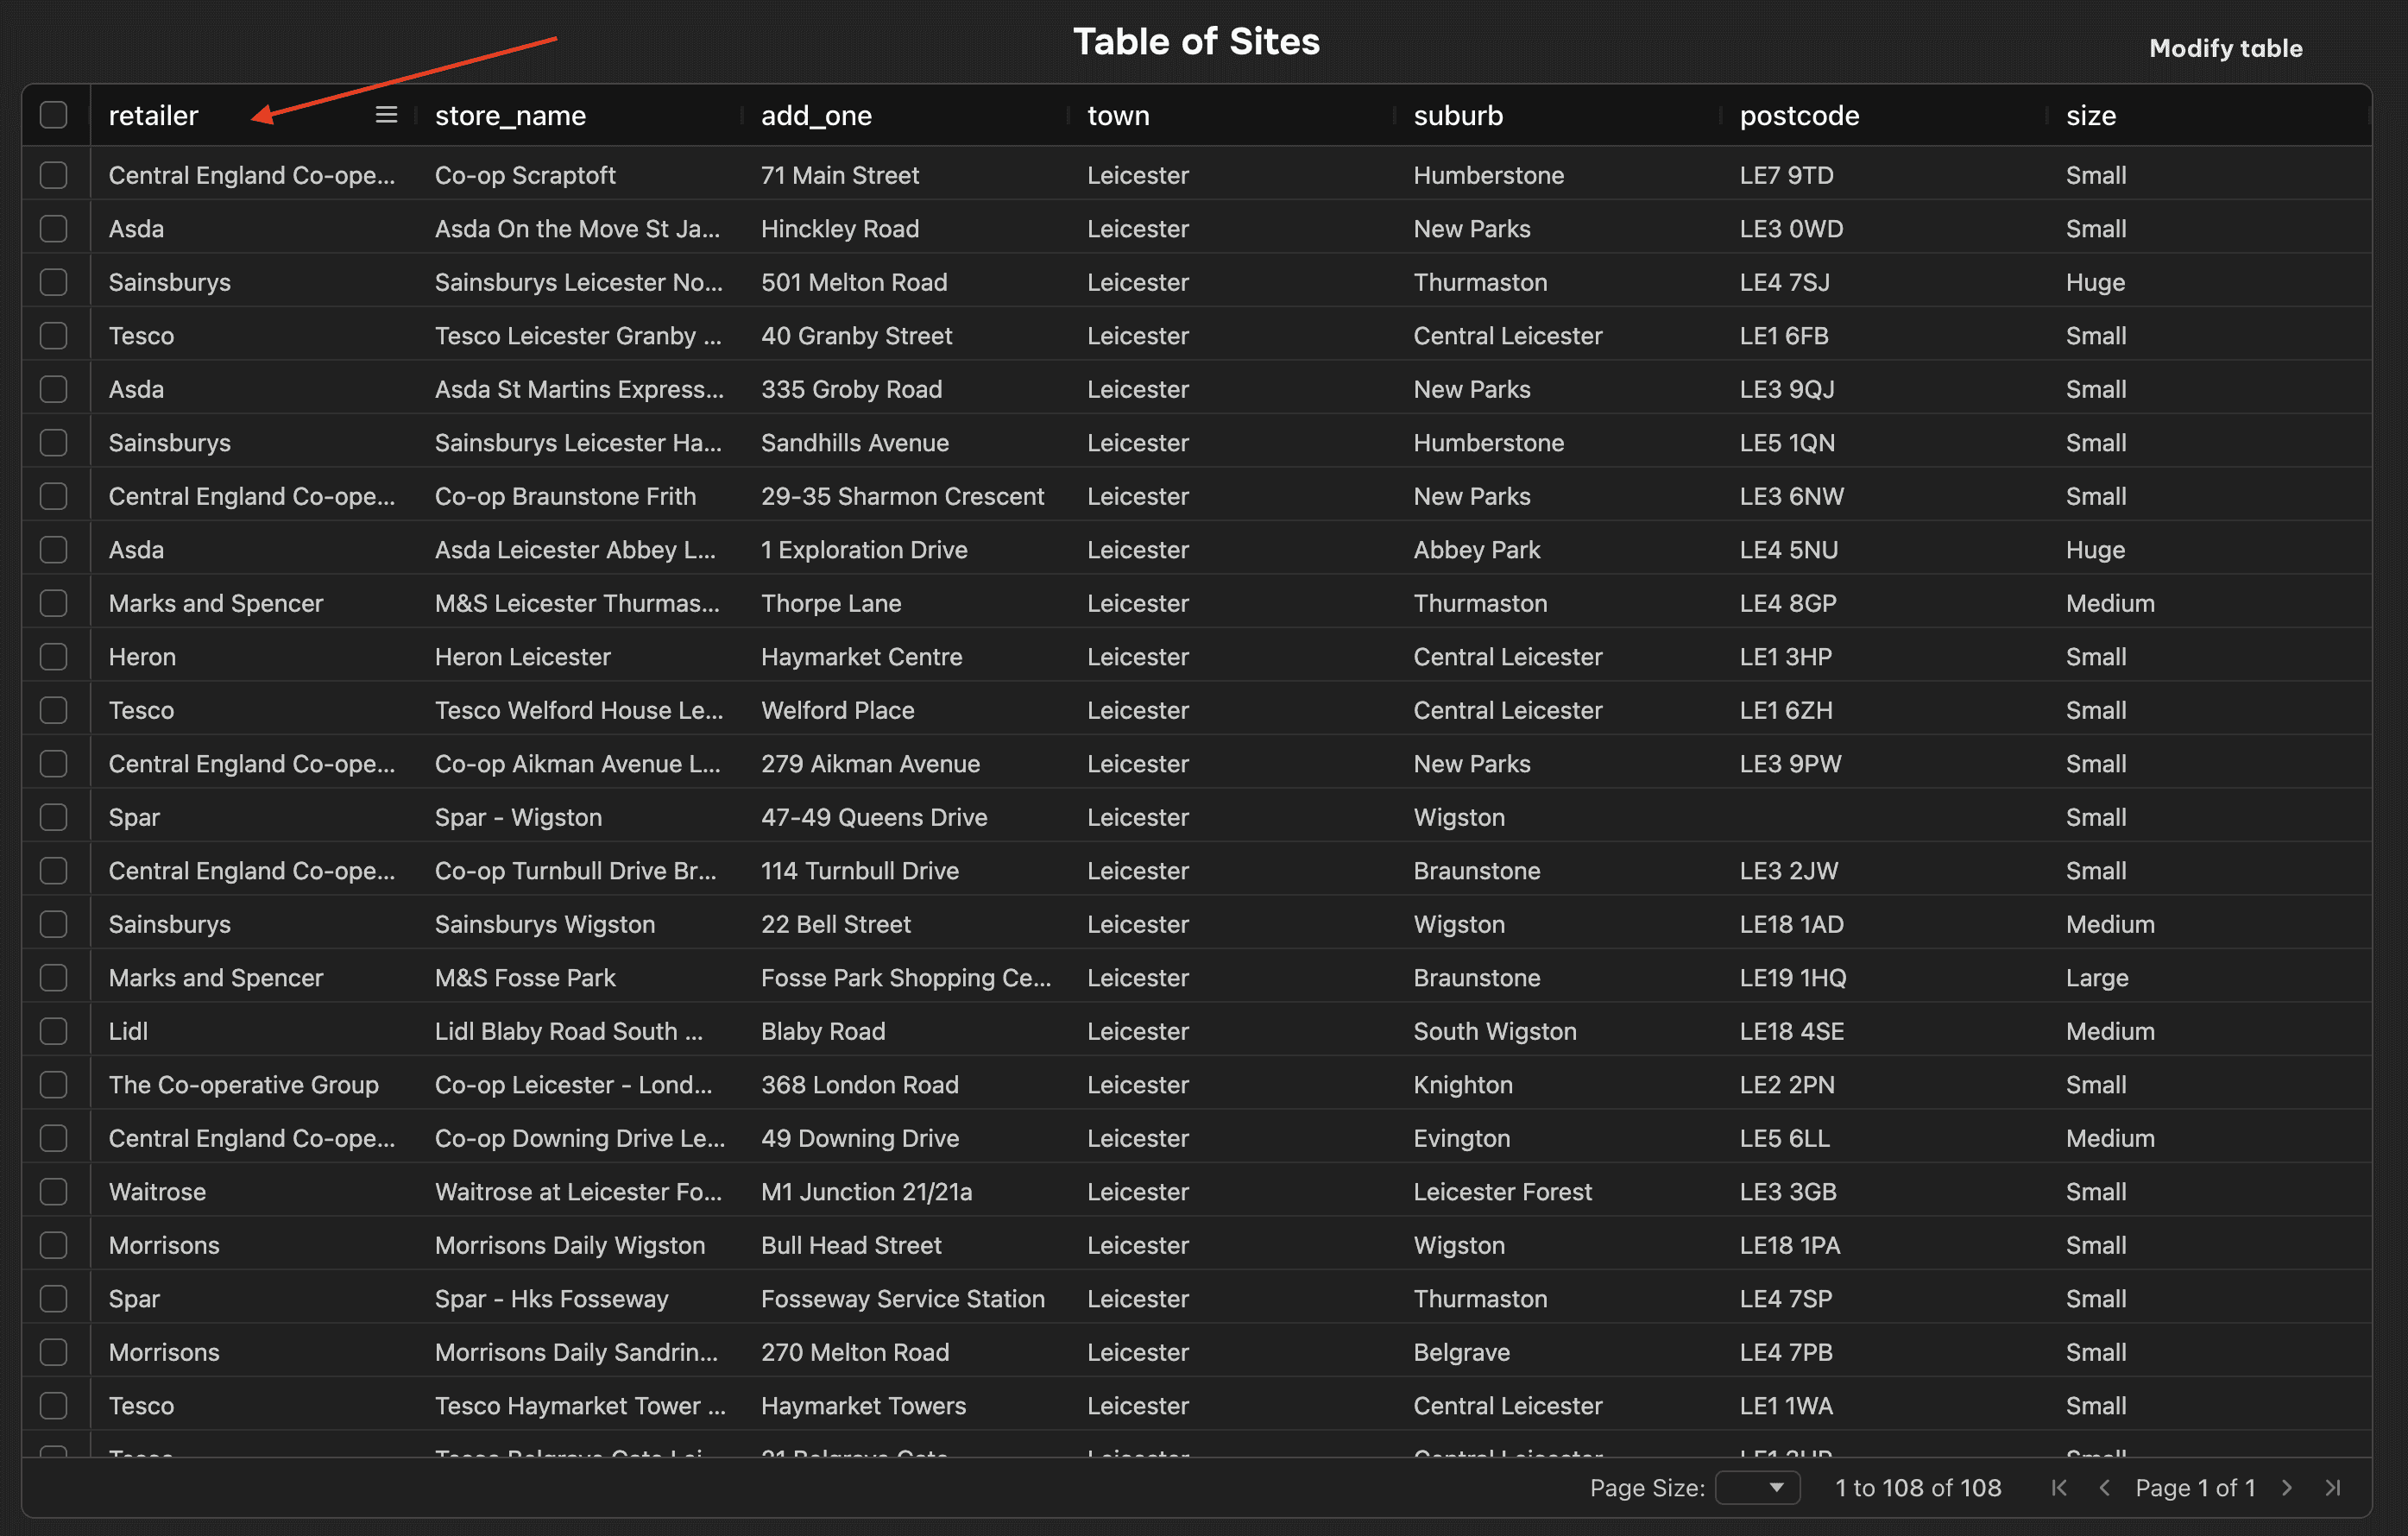Screen dimensions: 2408x1536
Task: Click the suburb cell 'Abbey Park'
Action: point(1476,549)
